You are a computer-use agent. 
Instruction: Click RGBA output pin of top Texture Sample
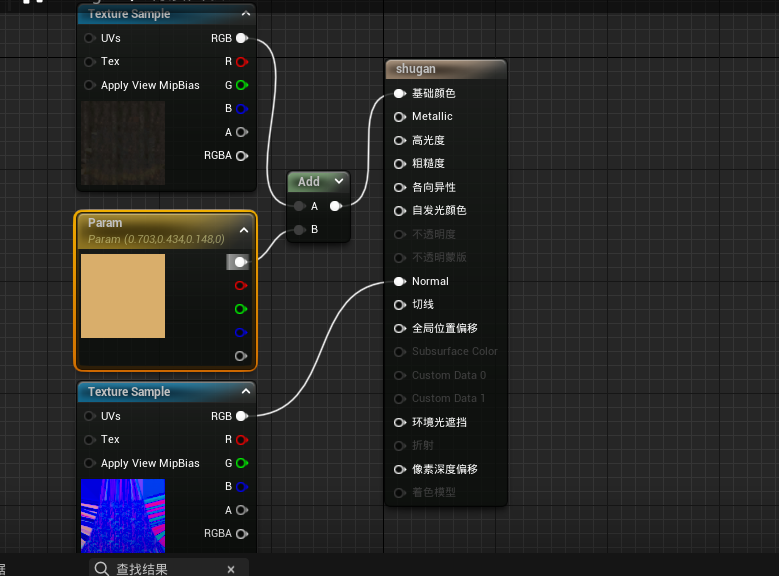[x=242, y=156]
